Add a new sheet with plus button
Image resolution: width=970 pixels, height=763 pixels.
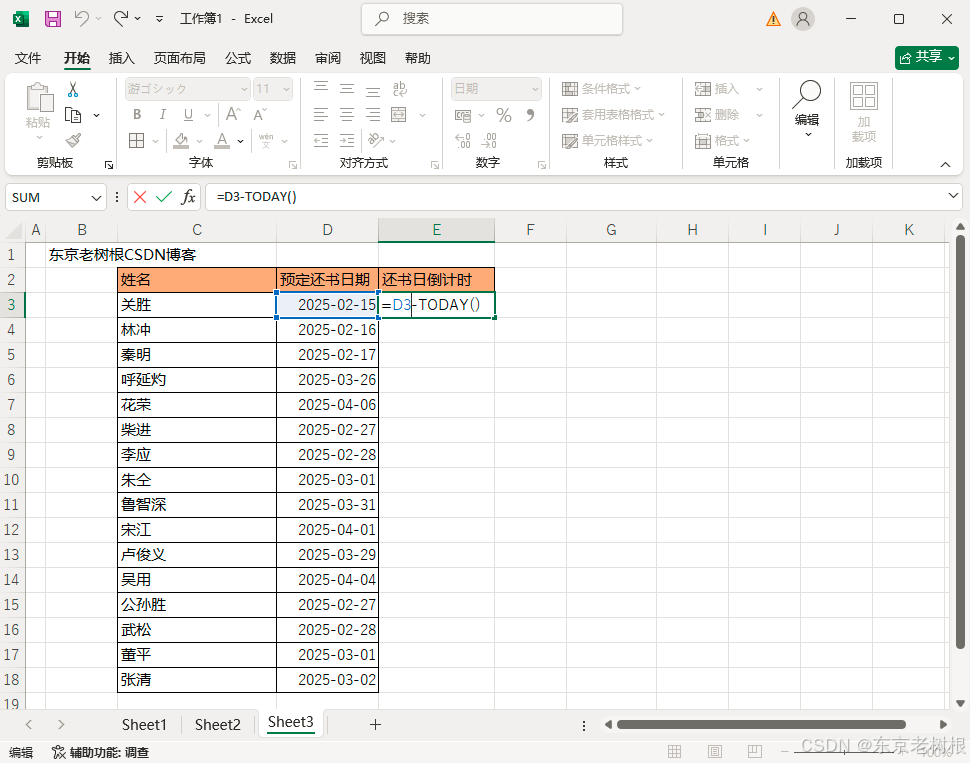point(375,724)
